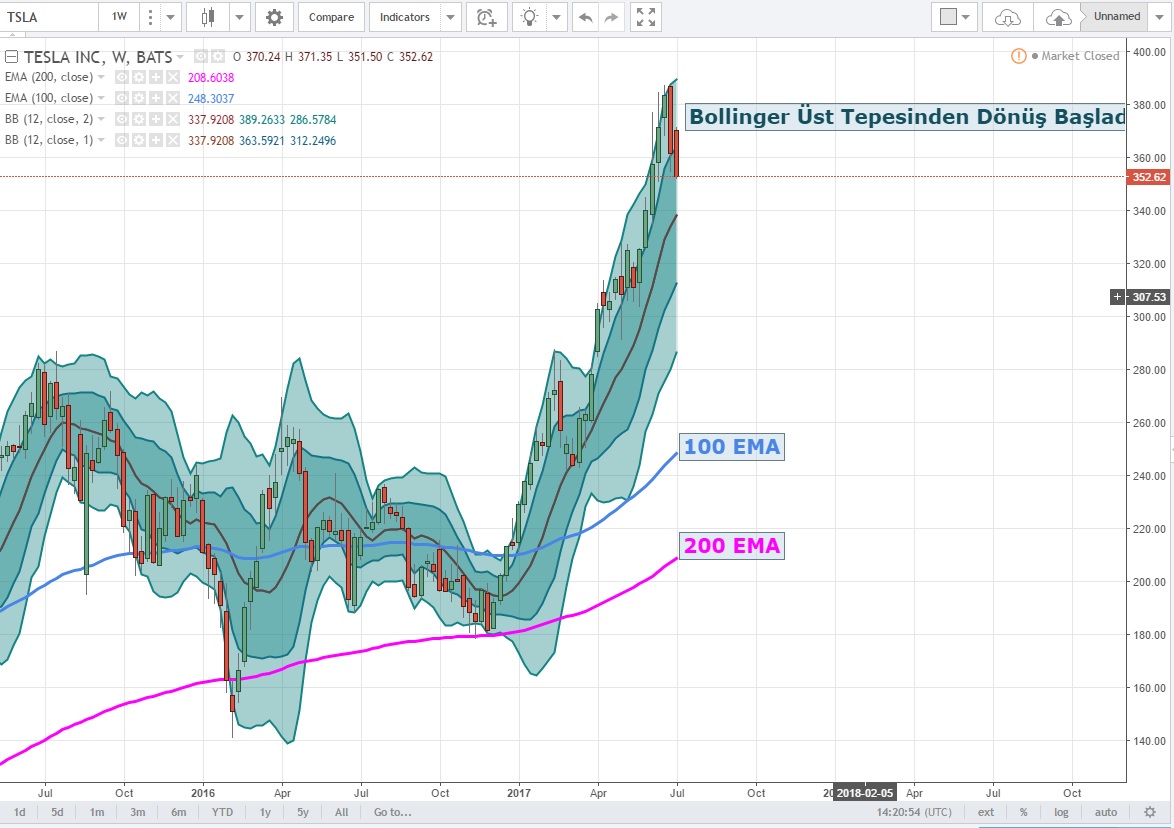The height and width of the screenshot is (828, 1174).
Task: Open layout selector square icon
Action: click(948, 17)
